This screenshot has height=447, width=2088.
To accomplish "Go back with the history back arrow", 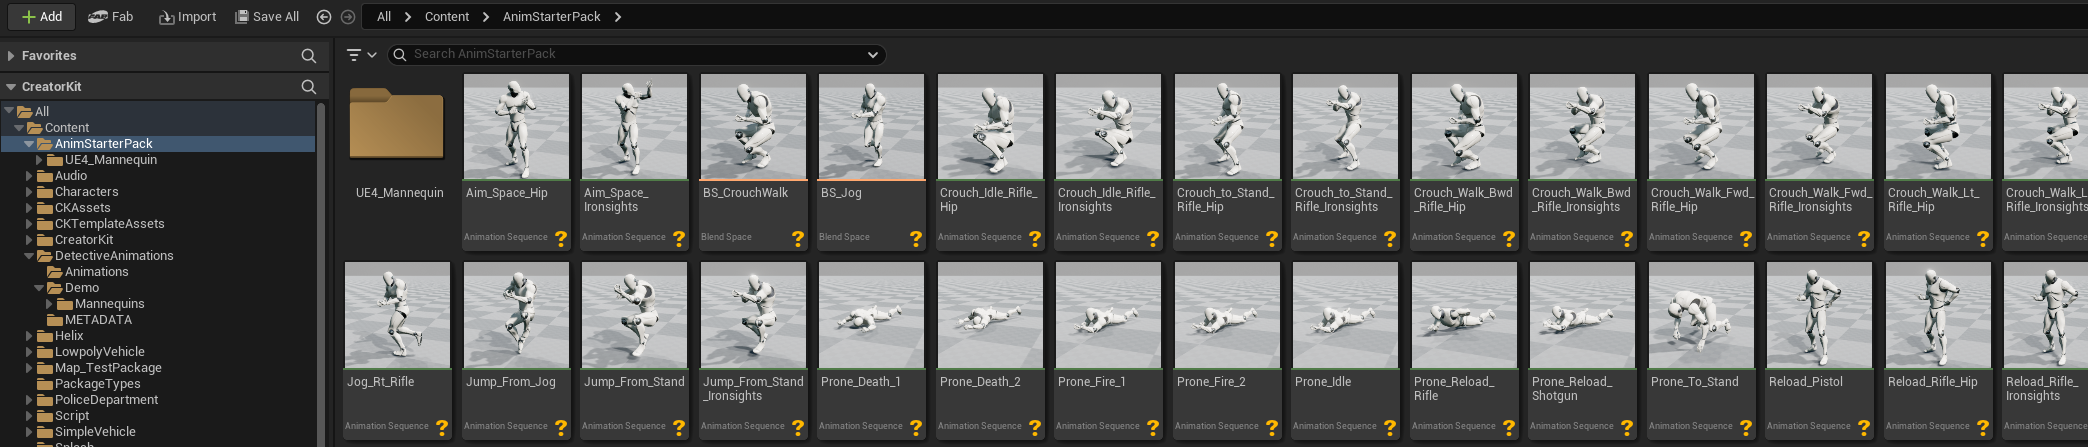I will pyautogui.click(x=324, y=17).
